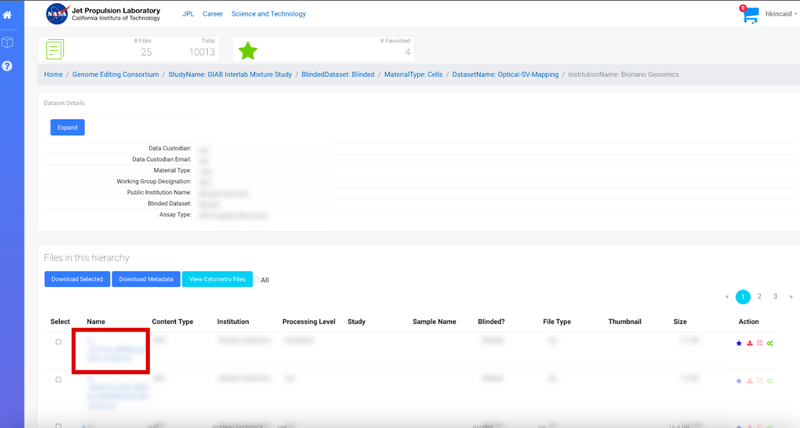Tick the second file's select checkbox
Screen dimensions: 800x428
point(58,380)
